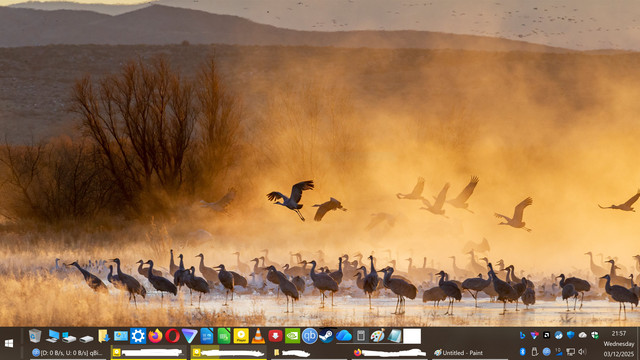Launch the Opera browser
This screenshot has height=360, width=640.
click(x=172, y=336)
